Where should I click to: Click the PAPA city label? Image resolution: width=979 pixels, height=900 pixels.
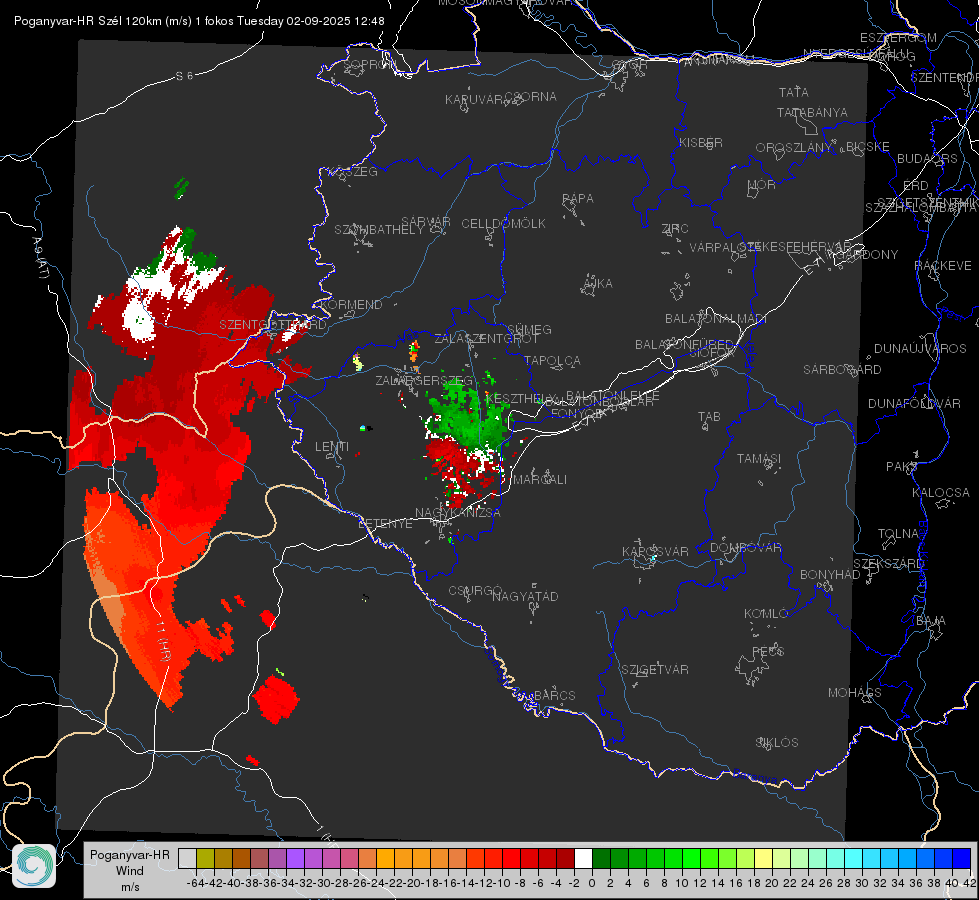[x=578, y=199]
